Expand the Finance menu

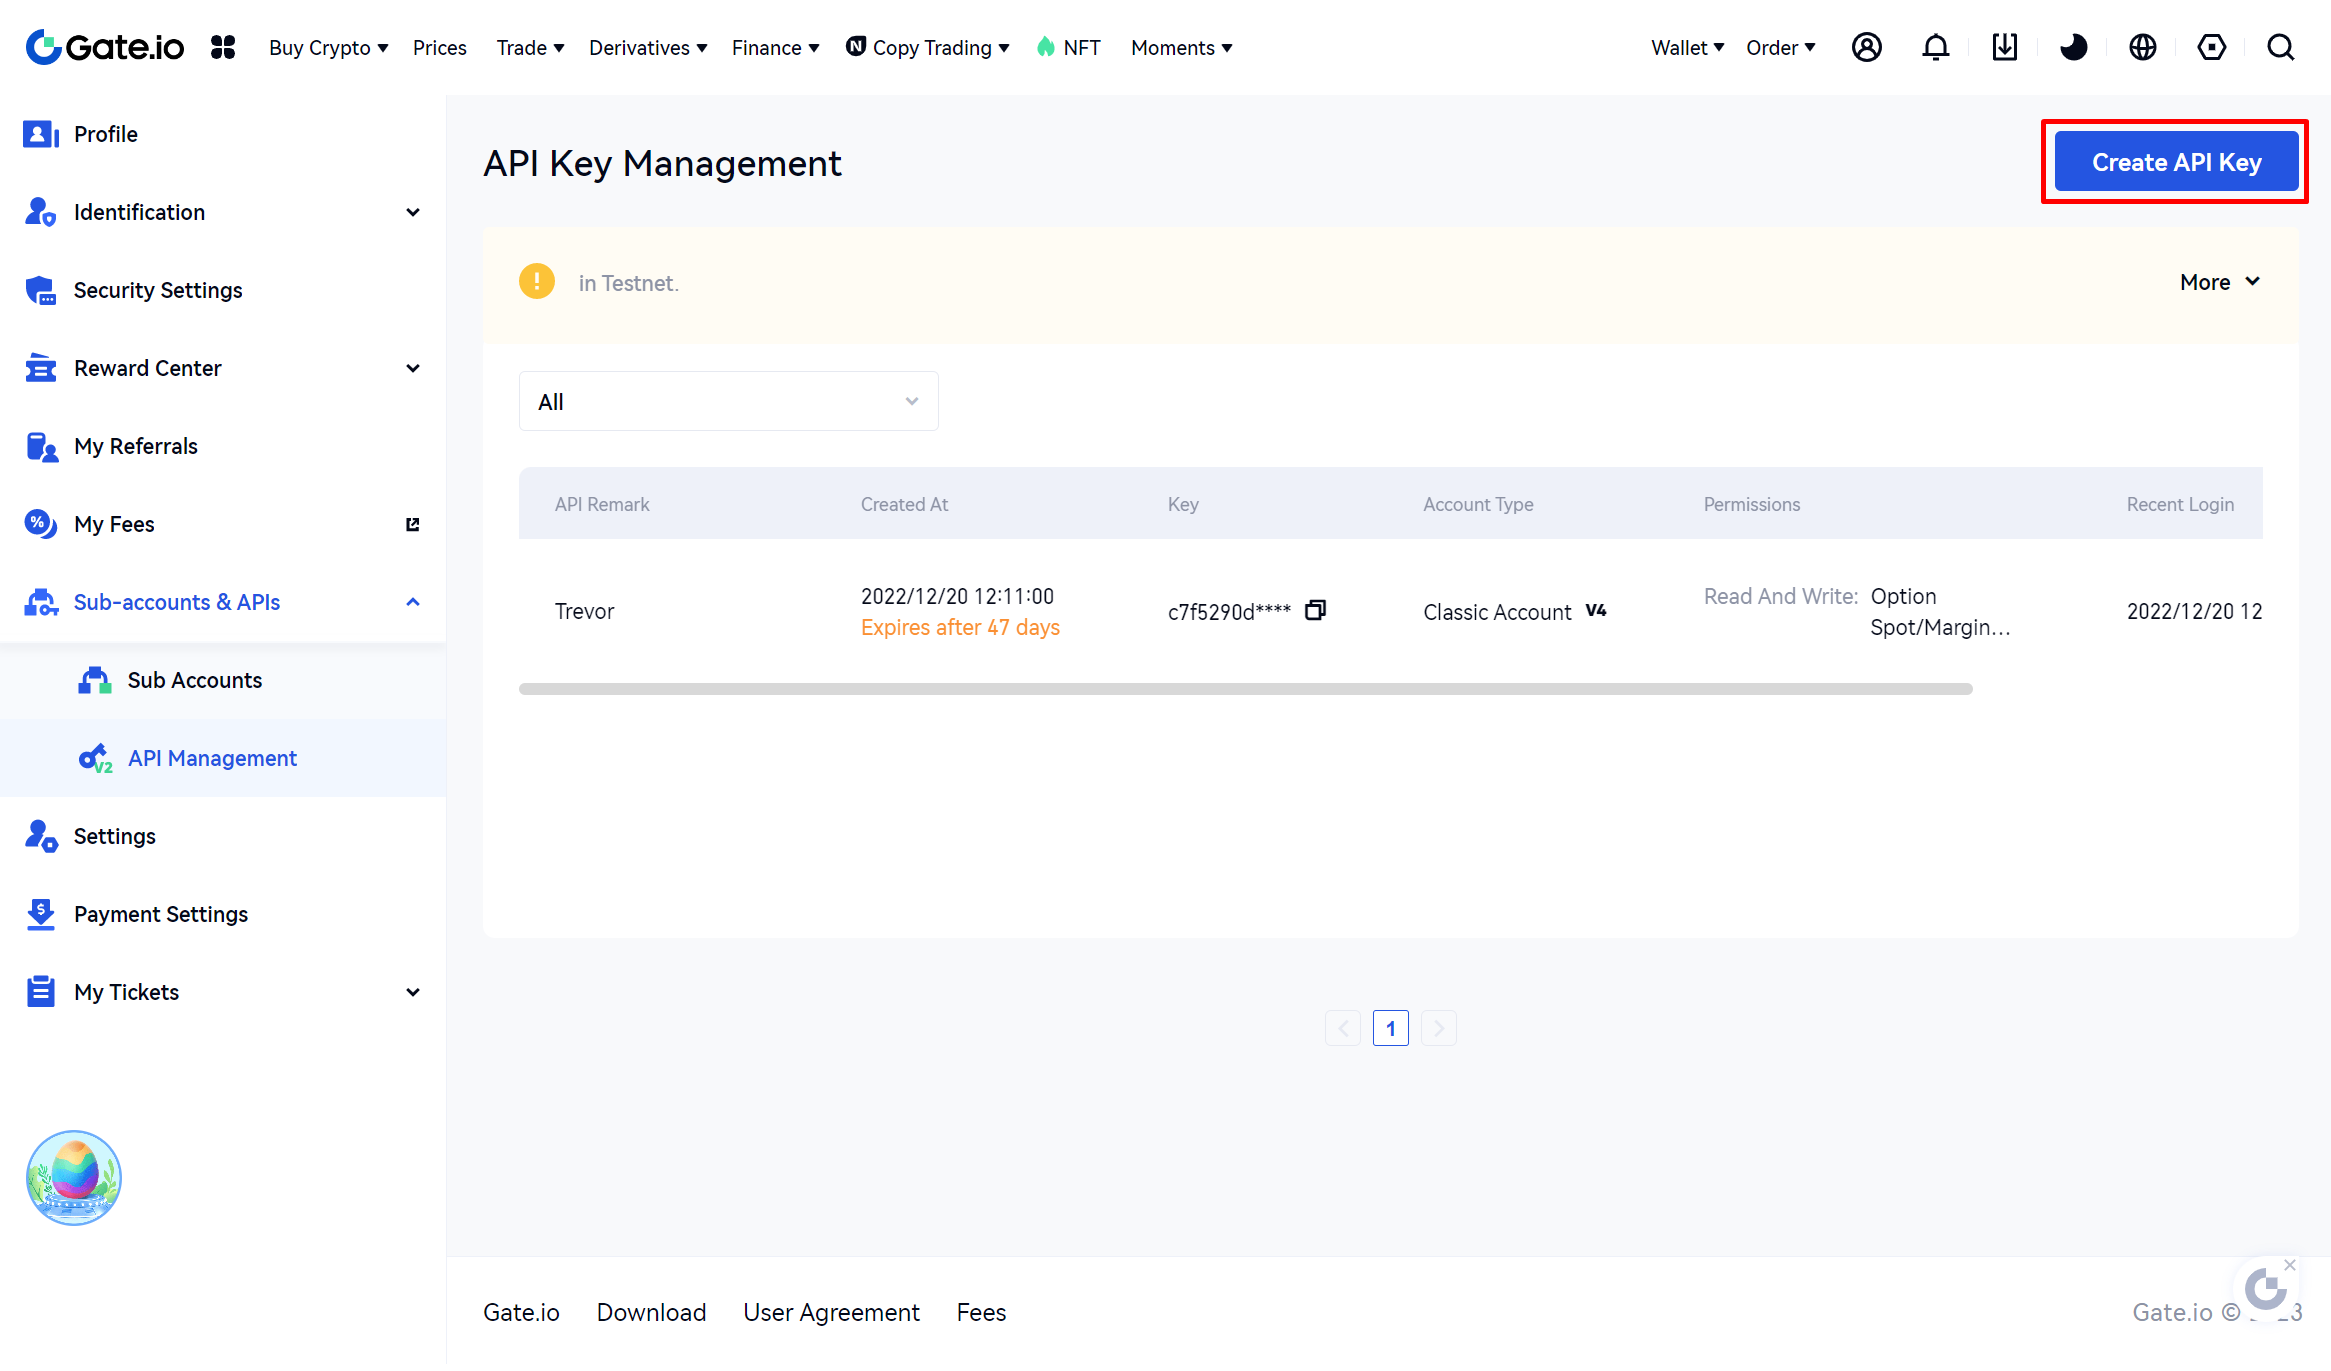[775, 48]
